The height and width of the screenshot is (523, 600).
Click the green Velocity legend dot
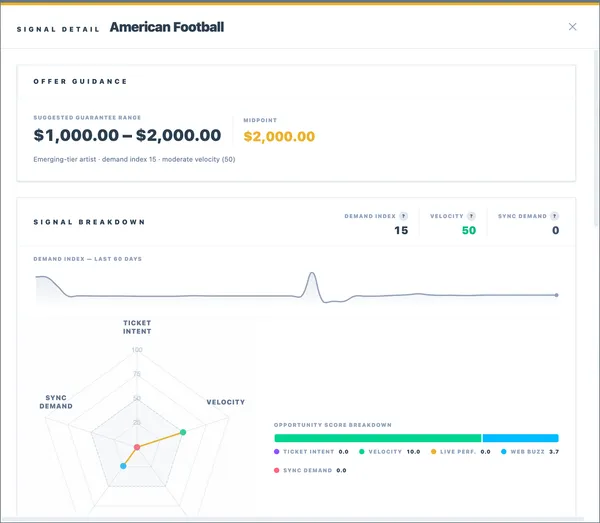tap(362, 451)
